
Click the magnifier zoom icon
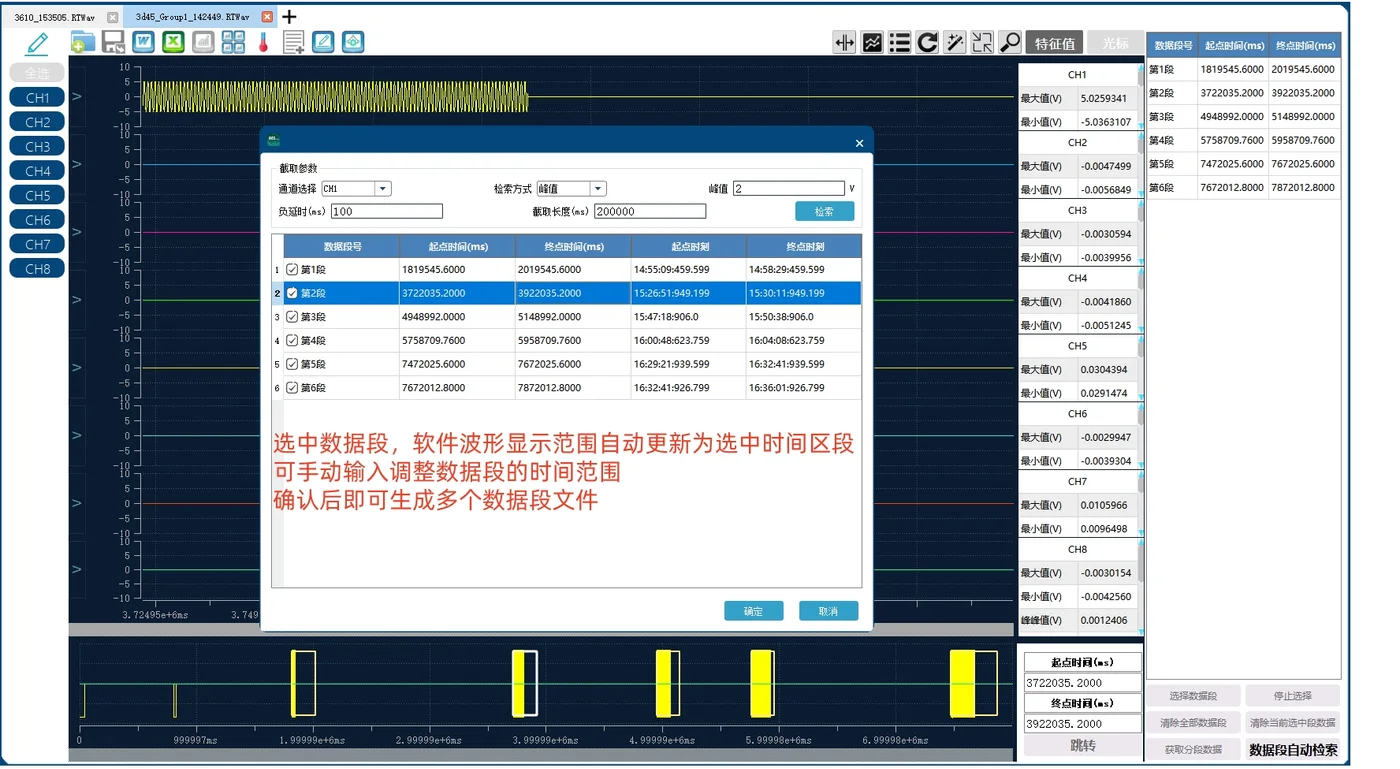(x=1010, y=42)
